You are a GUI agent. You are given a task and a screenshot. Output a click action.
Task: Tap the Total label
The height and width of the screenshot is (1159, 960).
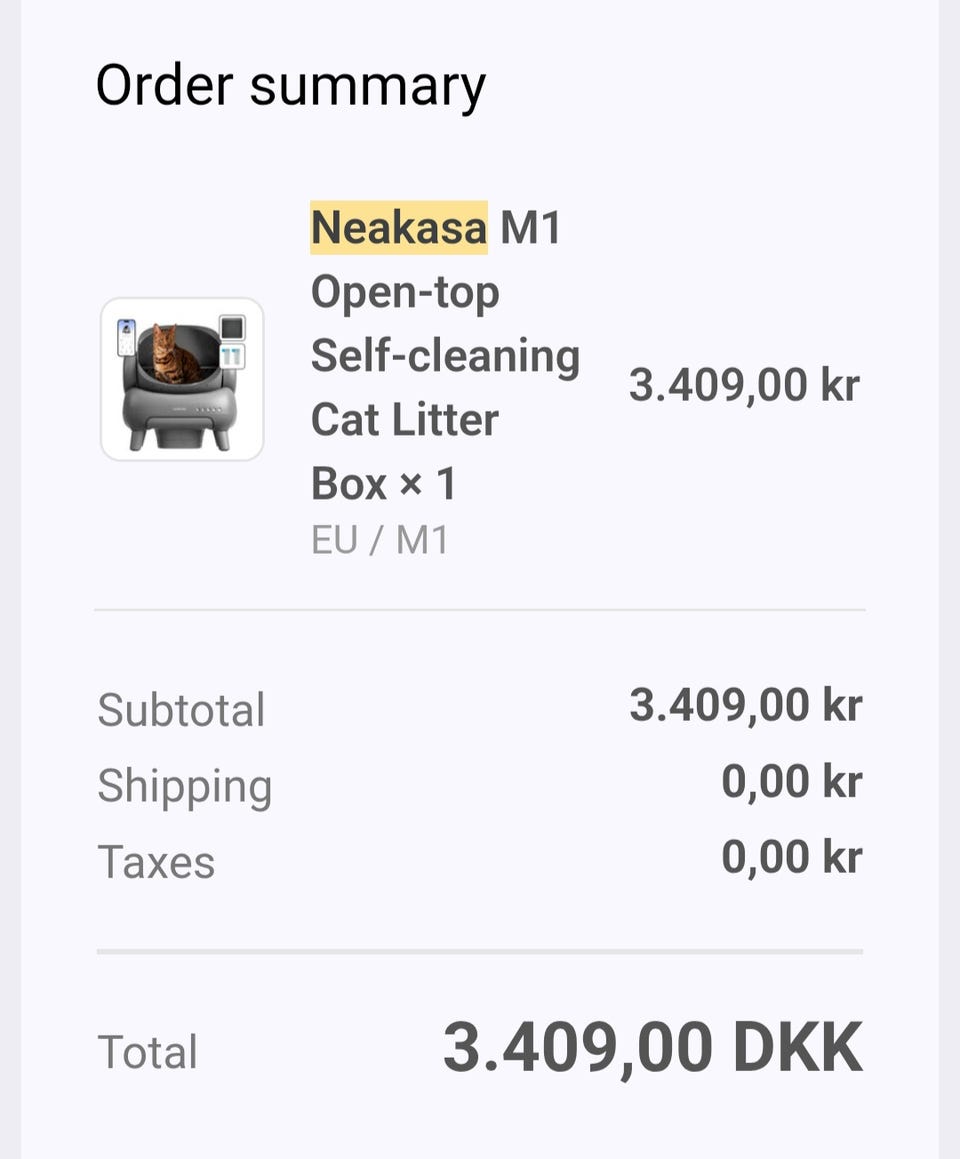coord(148,1052)
